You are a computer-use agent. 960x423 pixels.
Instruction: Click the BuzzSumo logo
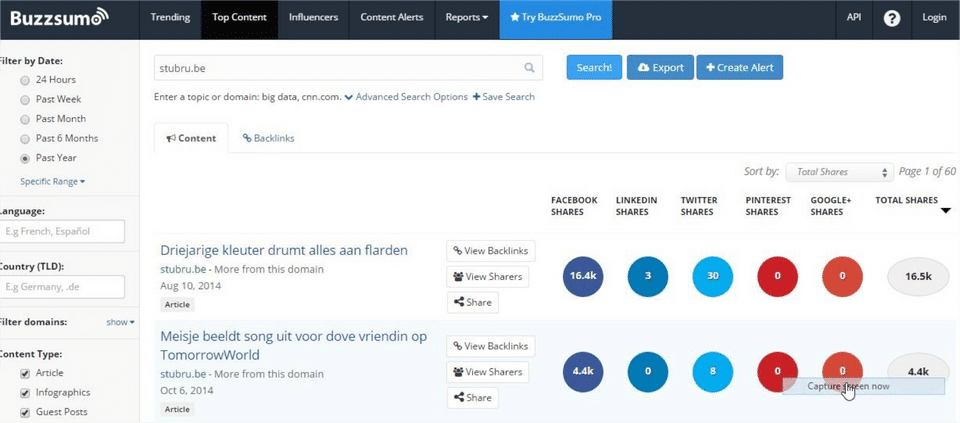tap(59, 18)
